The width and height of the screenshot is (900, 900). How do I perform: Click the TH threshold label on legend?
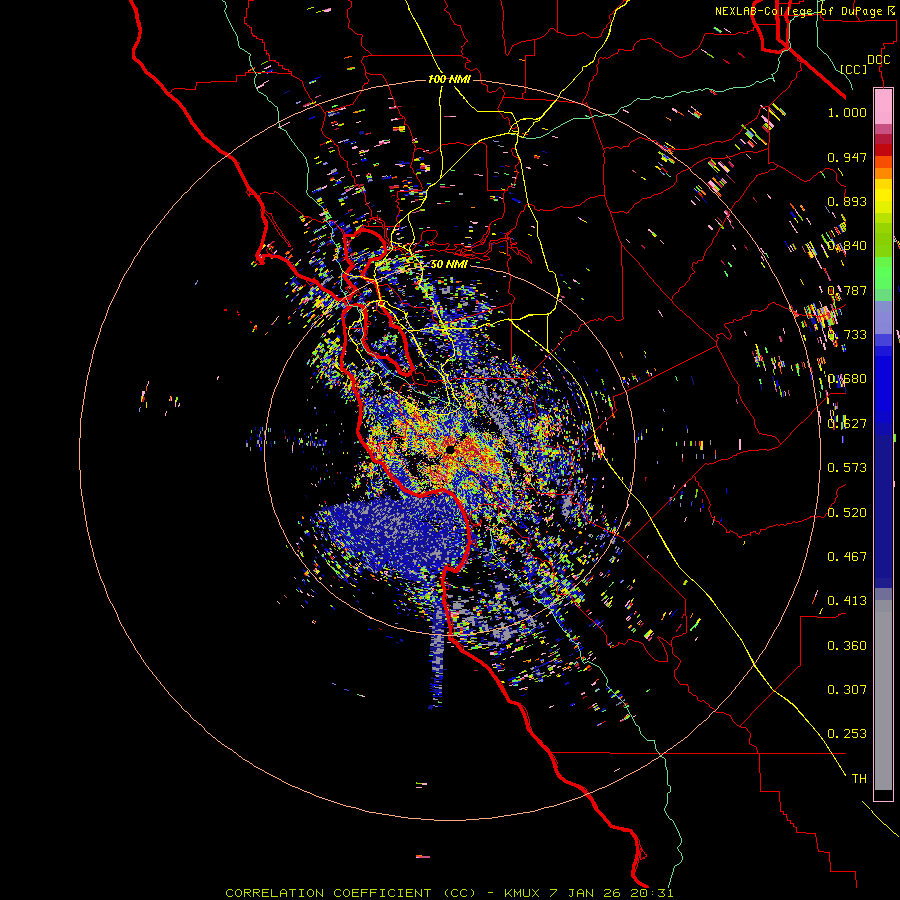[x=859, y=778]
